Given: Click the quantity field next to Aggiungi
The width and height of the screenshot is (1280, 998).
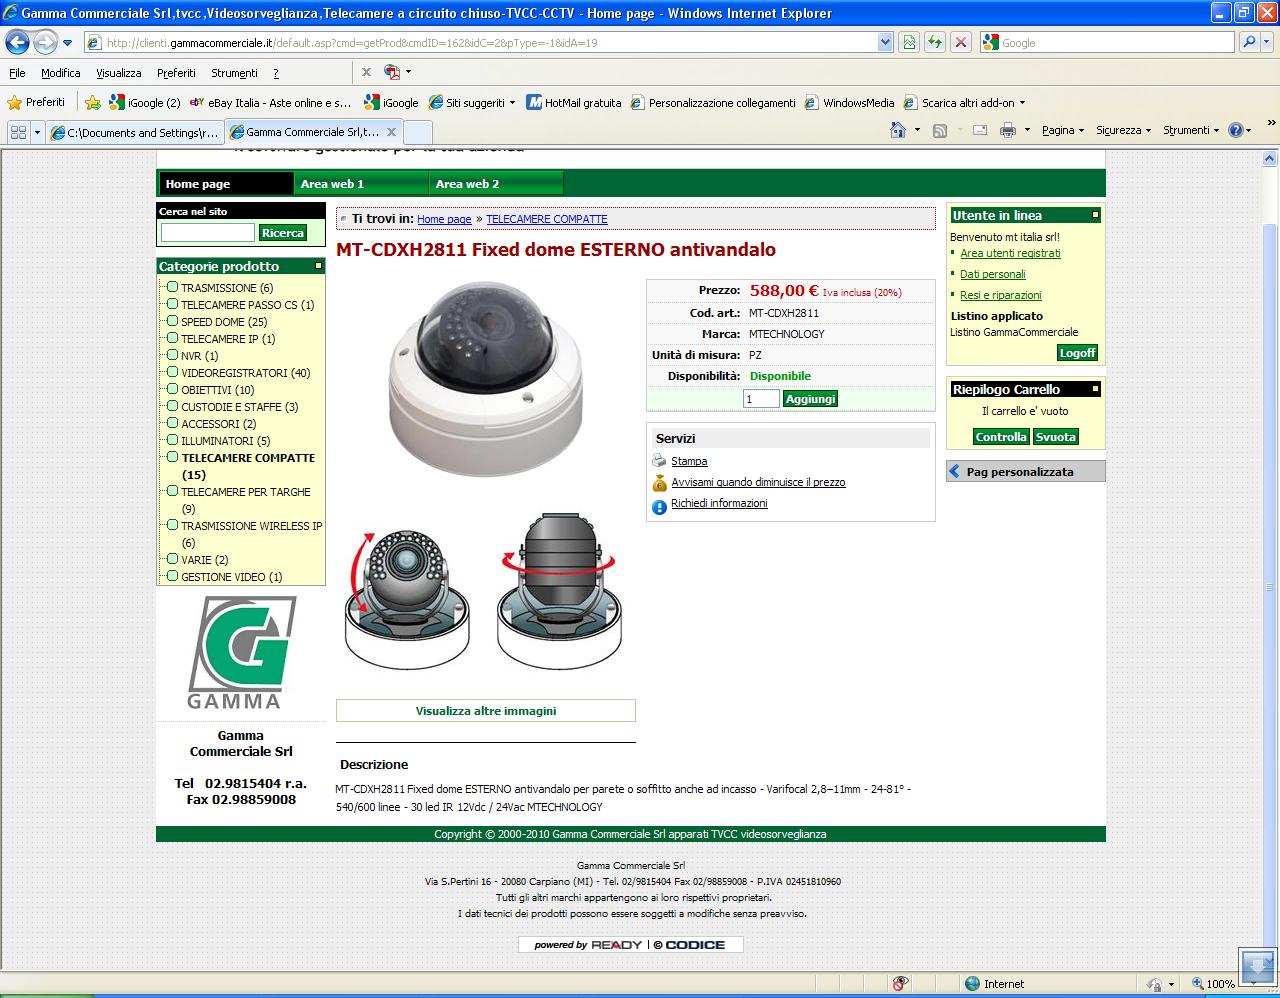Looking at the screenshot, I should coord(761,399).
